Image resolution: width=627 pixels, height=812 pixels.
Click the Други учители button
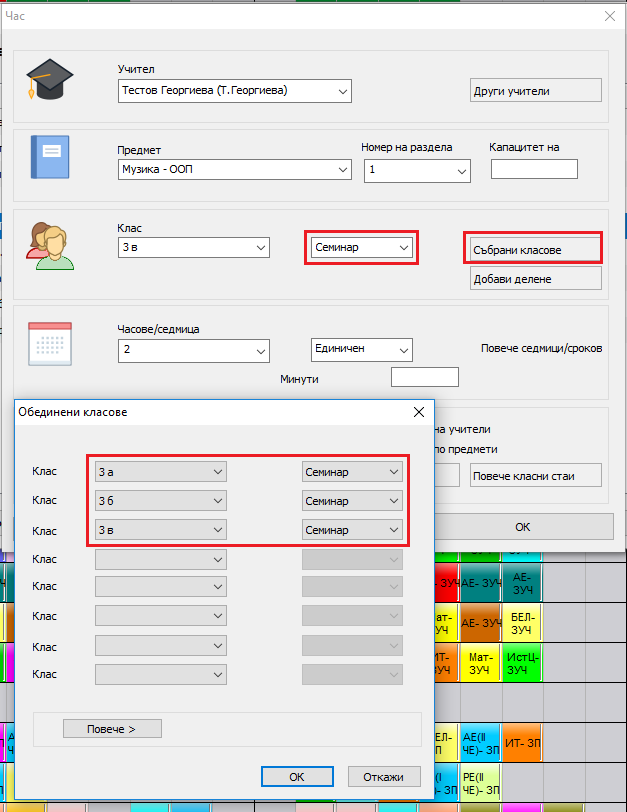(x=535, y=91)
